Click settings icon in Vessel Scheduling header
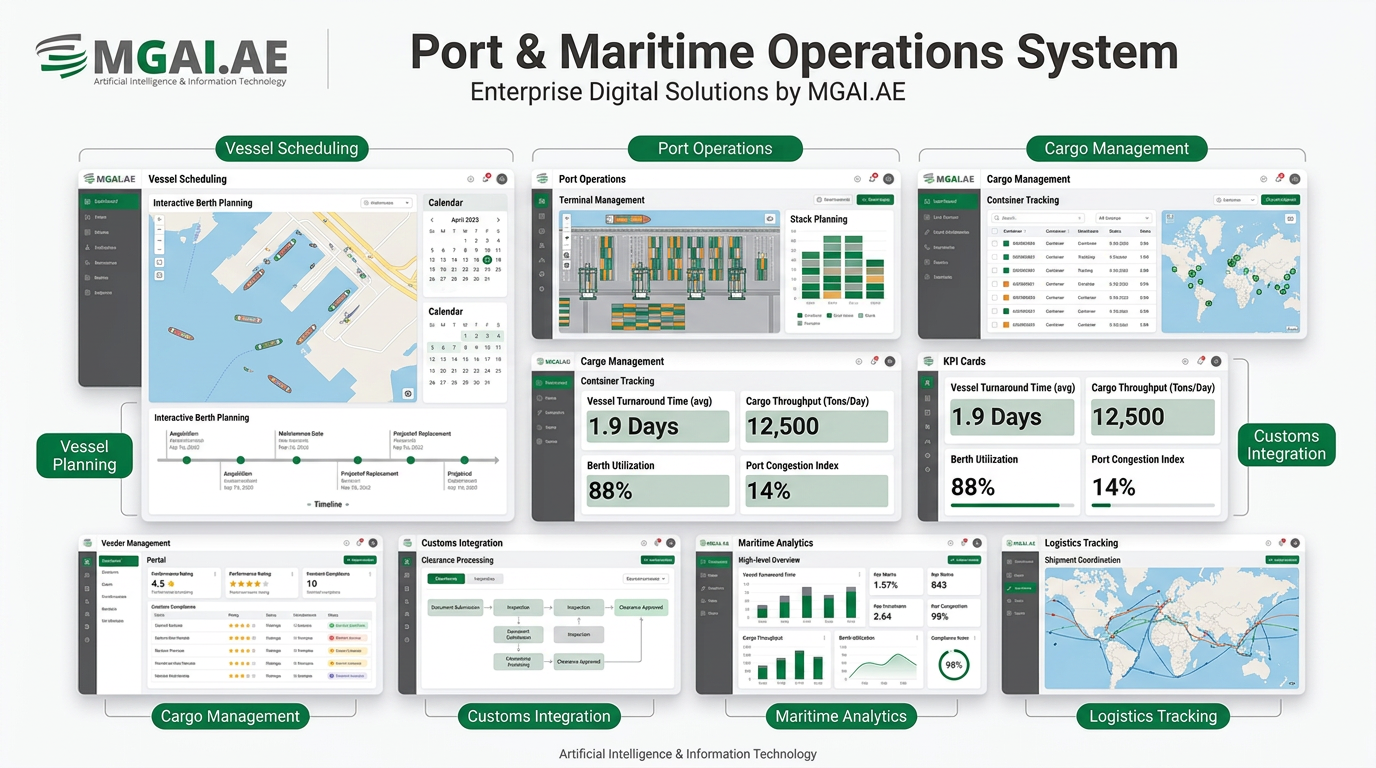 (471, 179)
